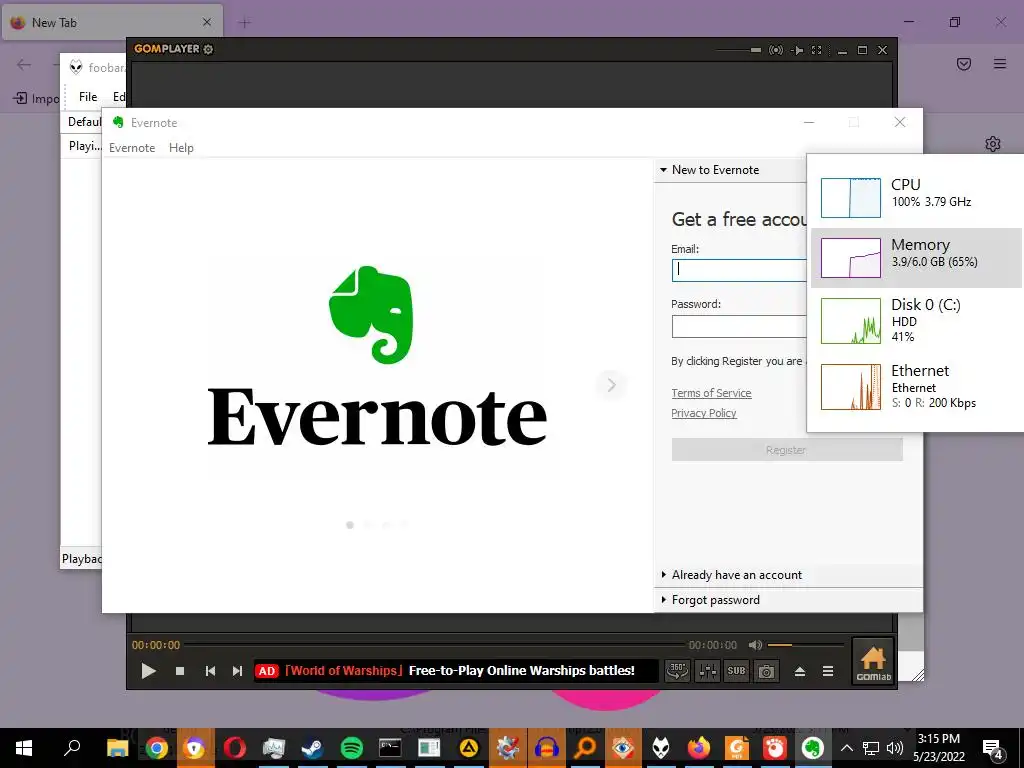Switch GOM Player to fullscreen mode icon

tap(816, 50)
